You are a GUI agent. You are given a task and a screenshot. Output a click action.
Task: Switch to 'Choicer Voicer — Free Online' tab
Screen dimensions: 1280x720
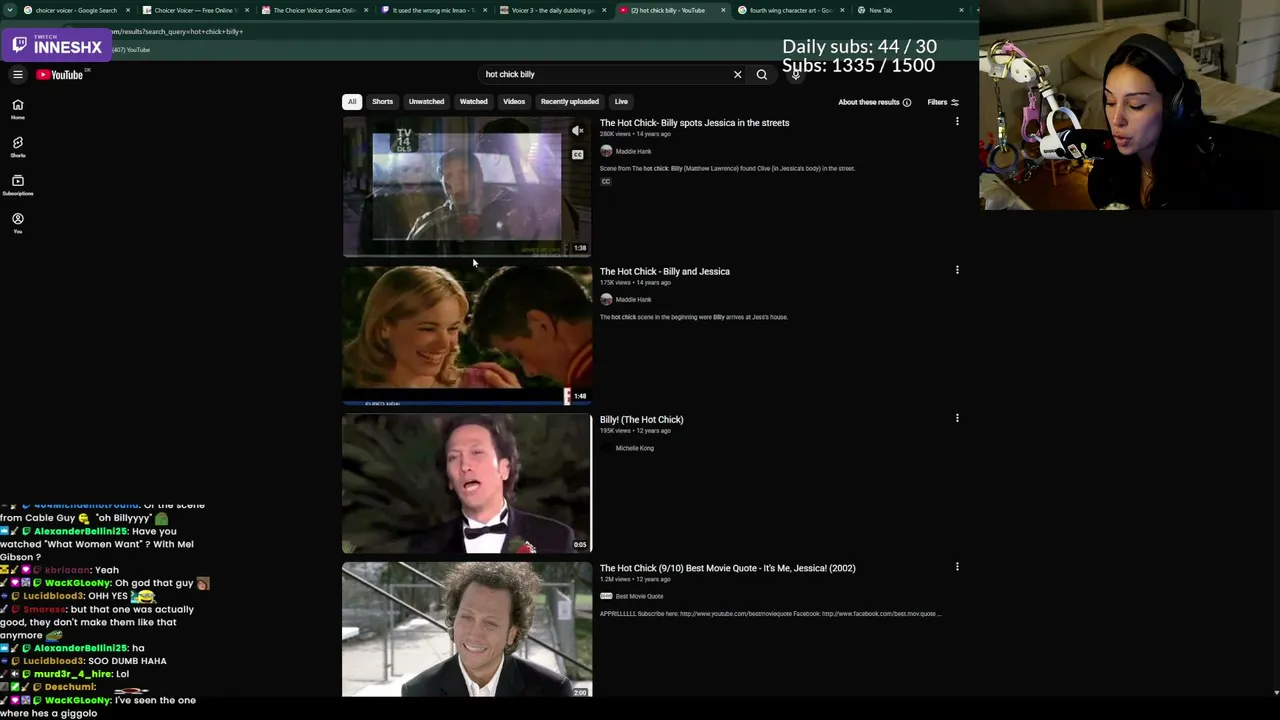pos(194,10)
